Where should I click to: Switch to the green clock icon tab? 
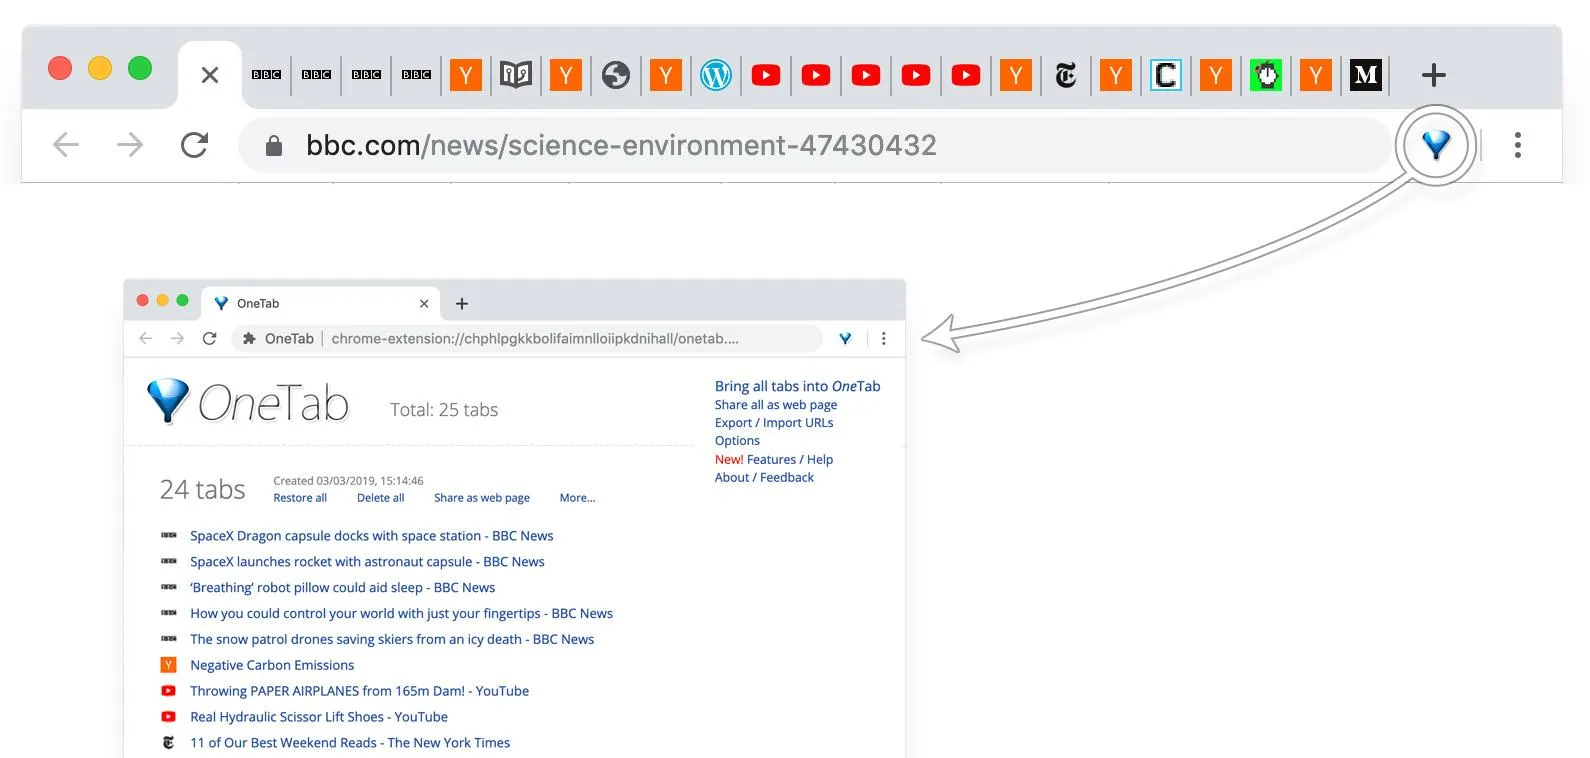coord(1266,75)
